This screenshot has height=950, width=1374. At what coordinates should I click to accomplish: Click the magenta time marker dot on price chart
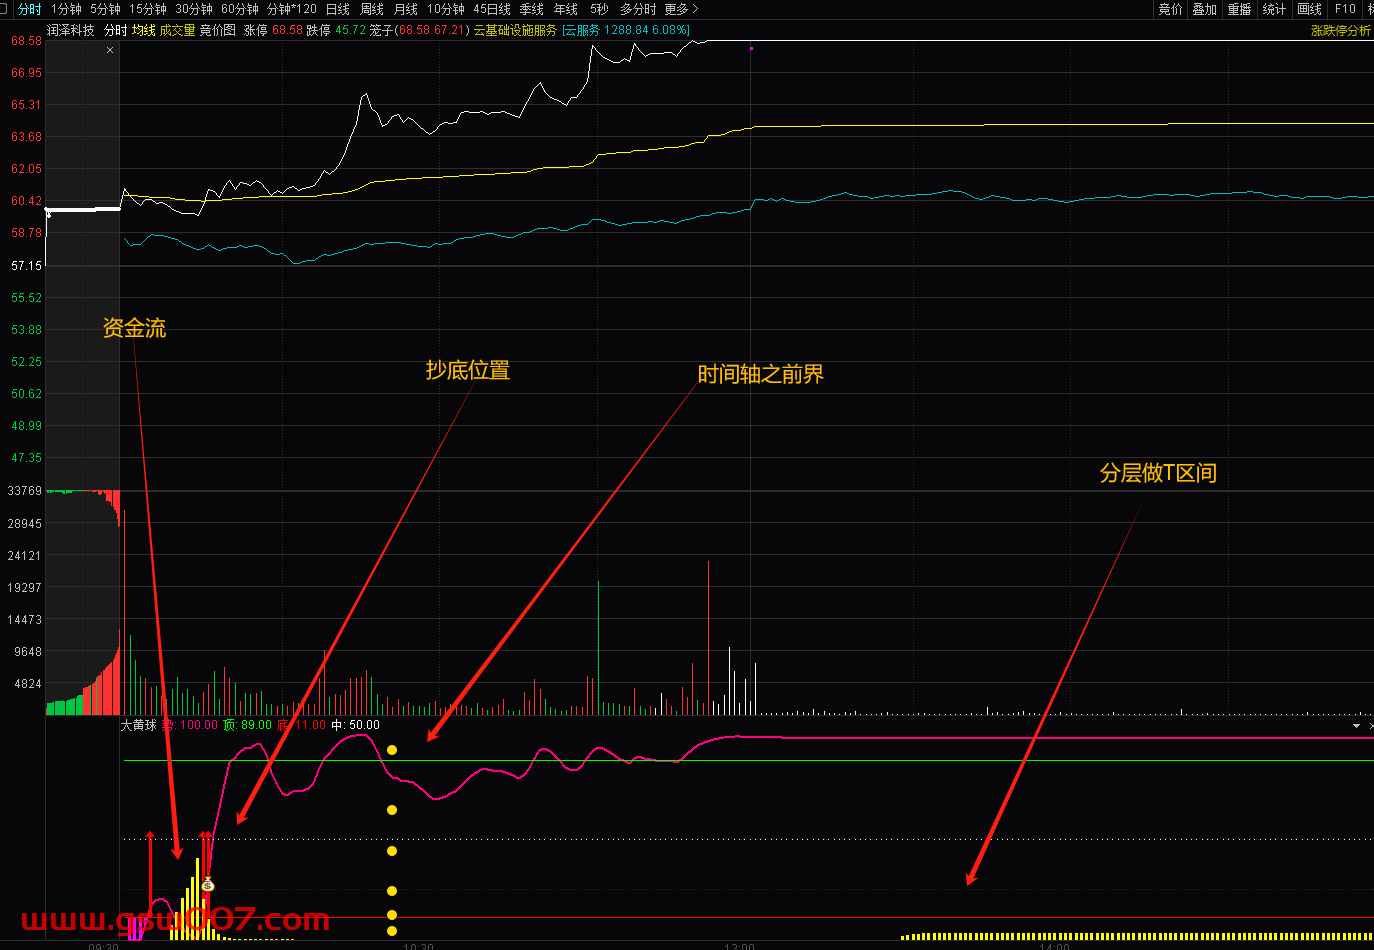[x=751, y=48]
